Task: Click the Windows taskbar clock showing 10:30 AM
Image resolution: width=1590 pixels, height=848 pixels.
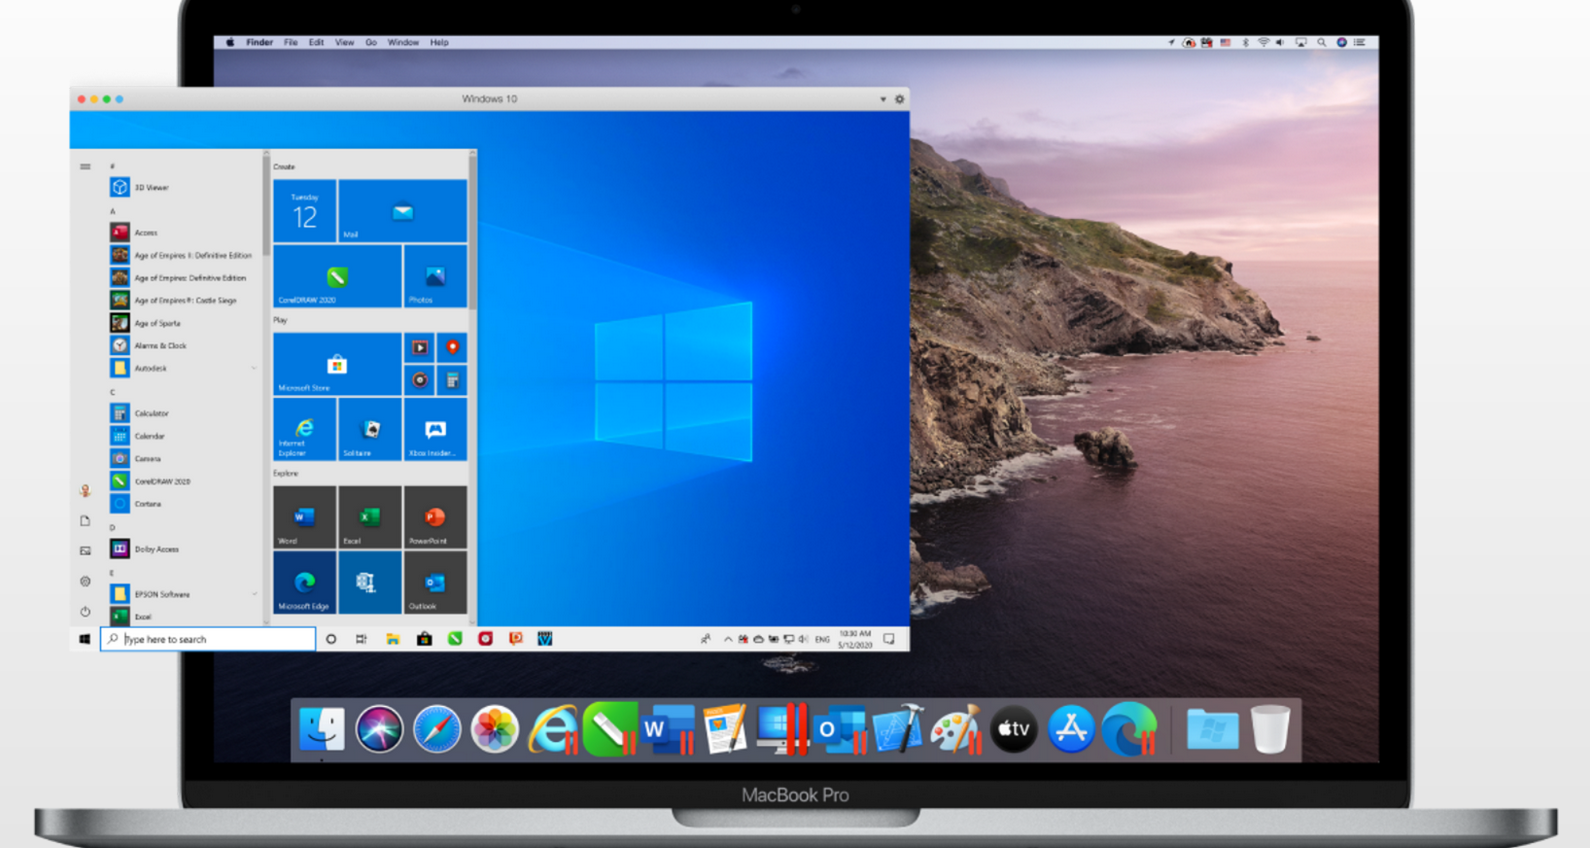Action: [x=855, y=639]
